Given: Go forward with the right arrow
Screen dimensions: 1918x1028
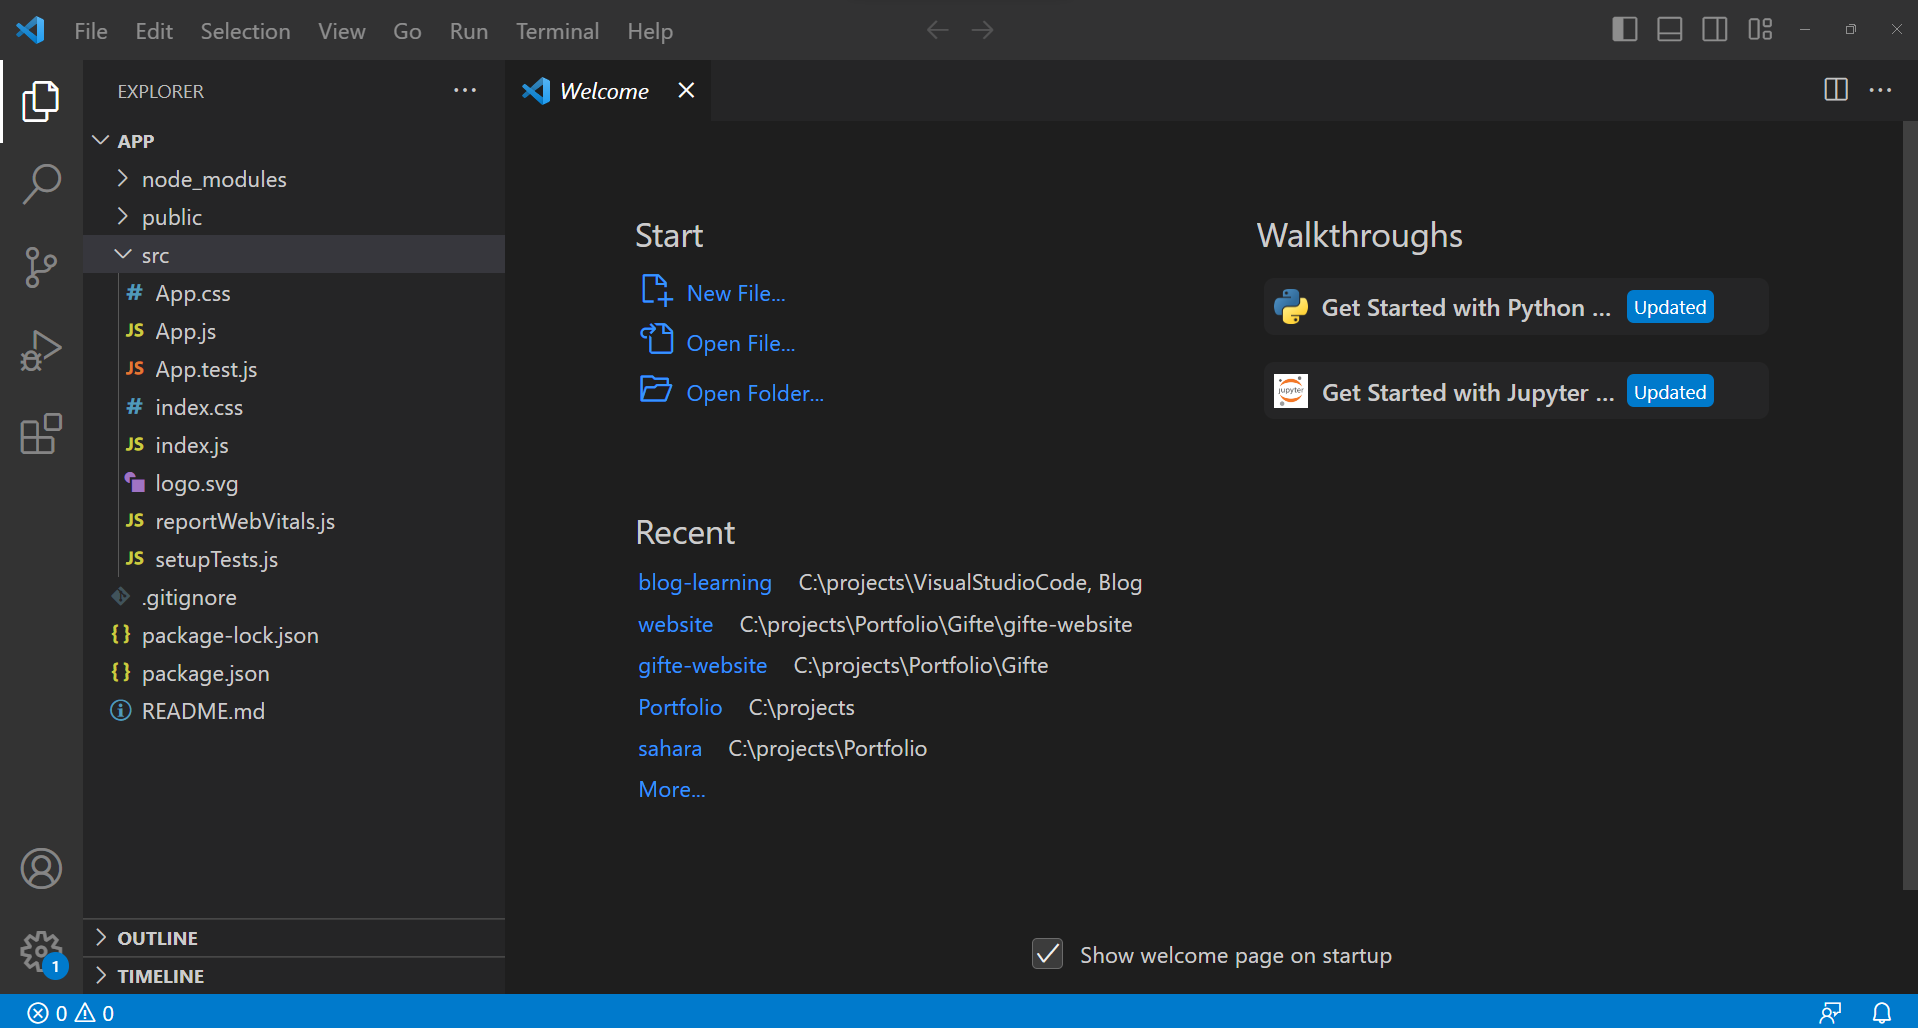Looking at the screenshot, I should tap(982, 30).
